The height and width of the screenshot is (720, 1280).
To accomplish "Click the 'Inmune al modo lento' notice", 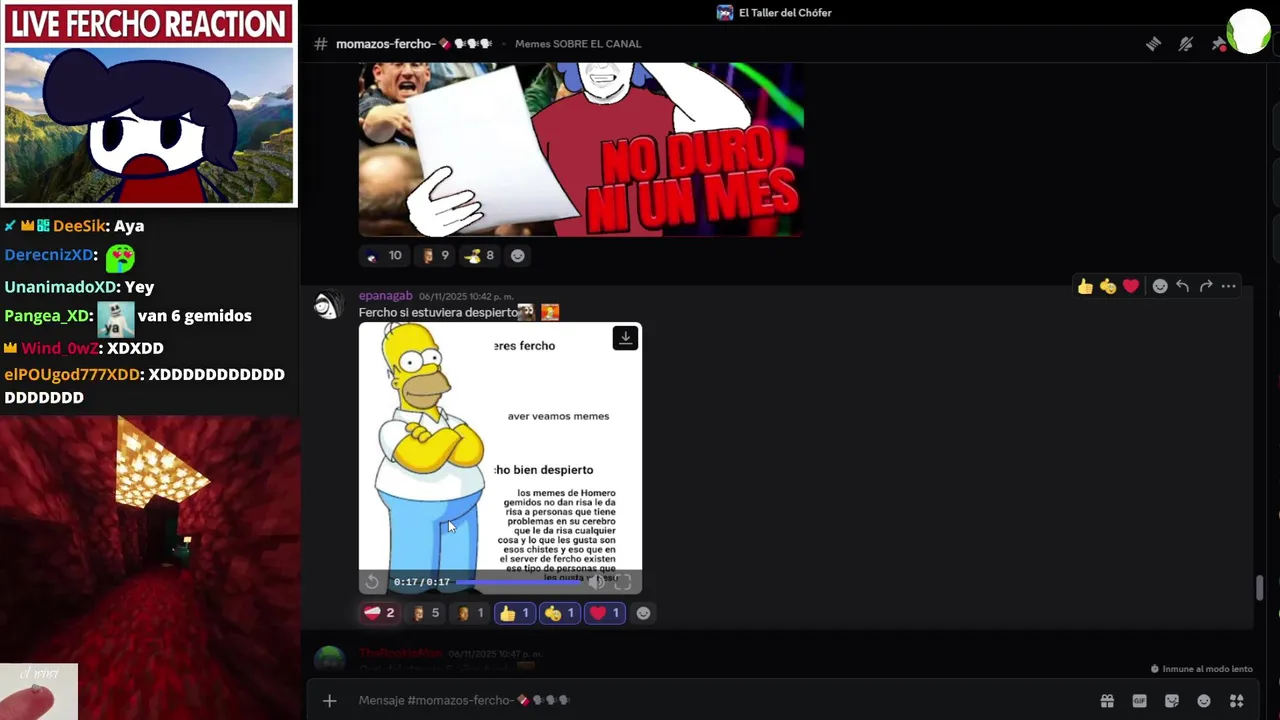I will [x=1201, y=669].
